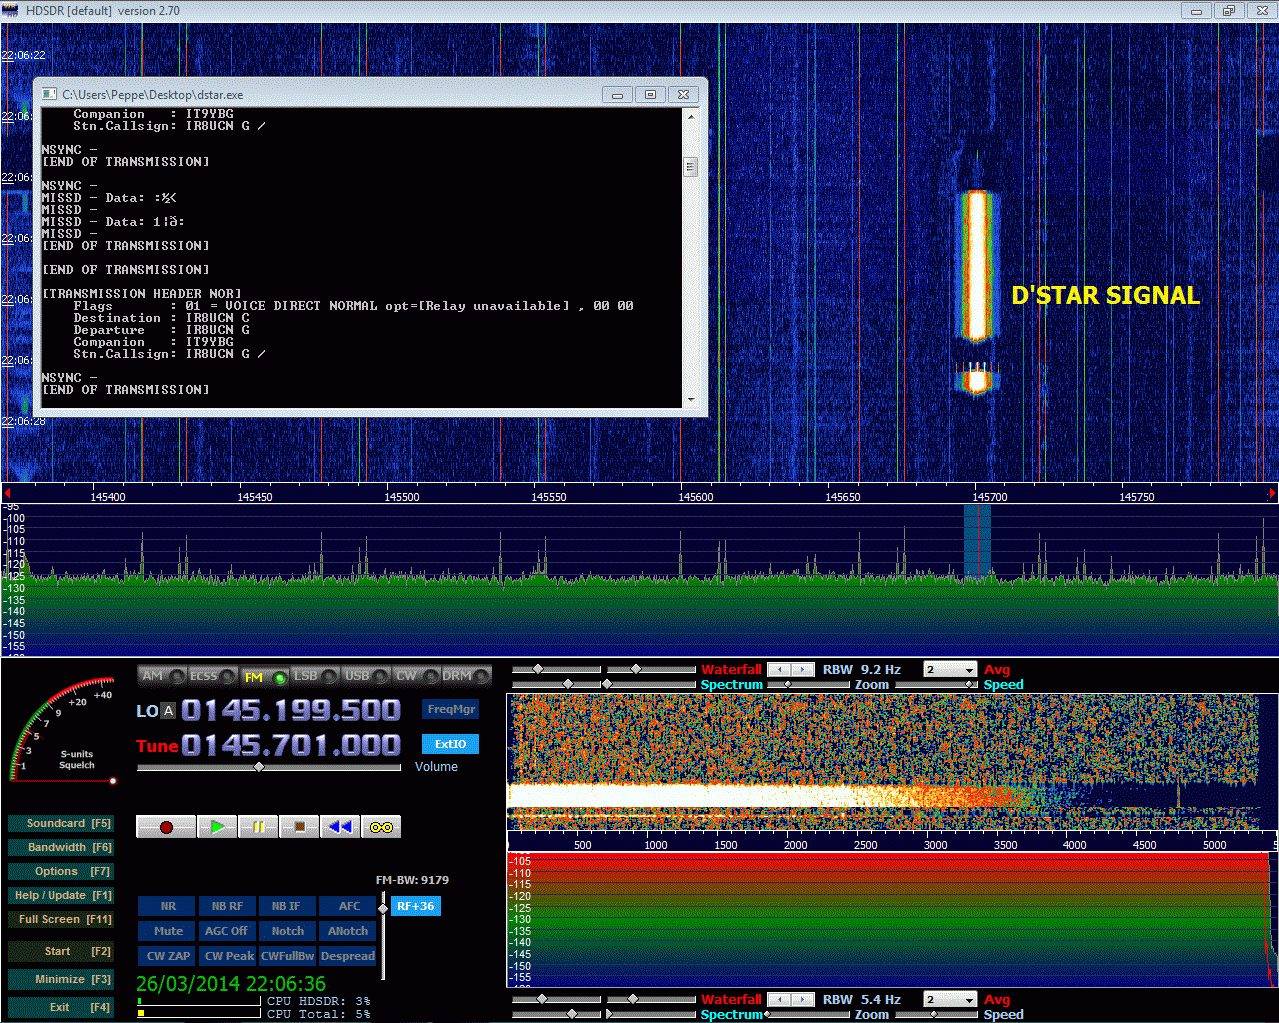Open the lower Avg dropdown showing 2

tap(950, 1000)
